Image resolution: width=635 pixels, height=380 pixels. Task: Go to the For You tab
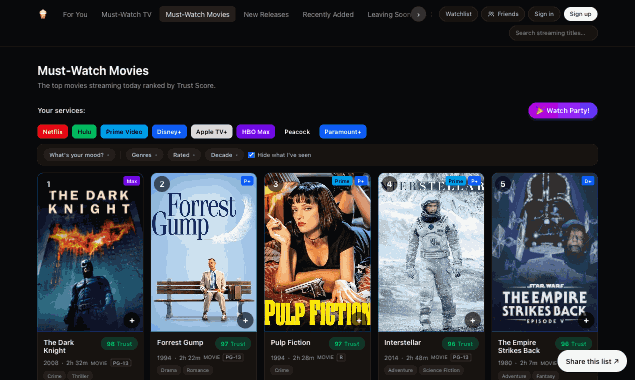point(75,15)
